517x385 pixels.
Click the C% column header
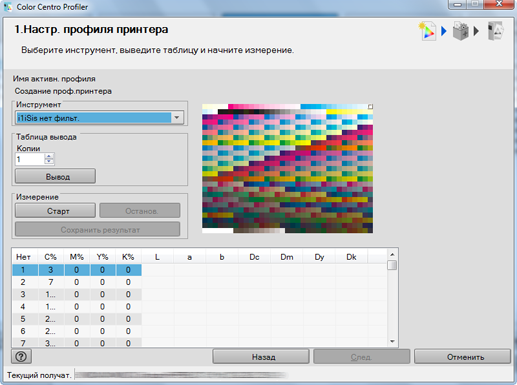(51, 257)
